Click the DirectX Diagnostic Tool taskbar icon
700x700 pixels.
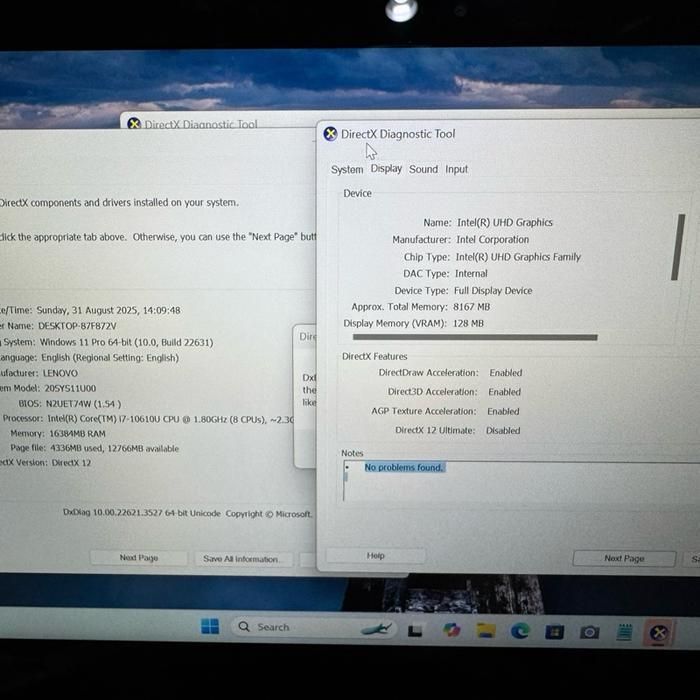pos(658,632)
